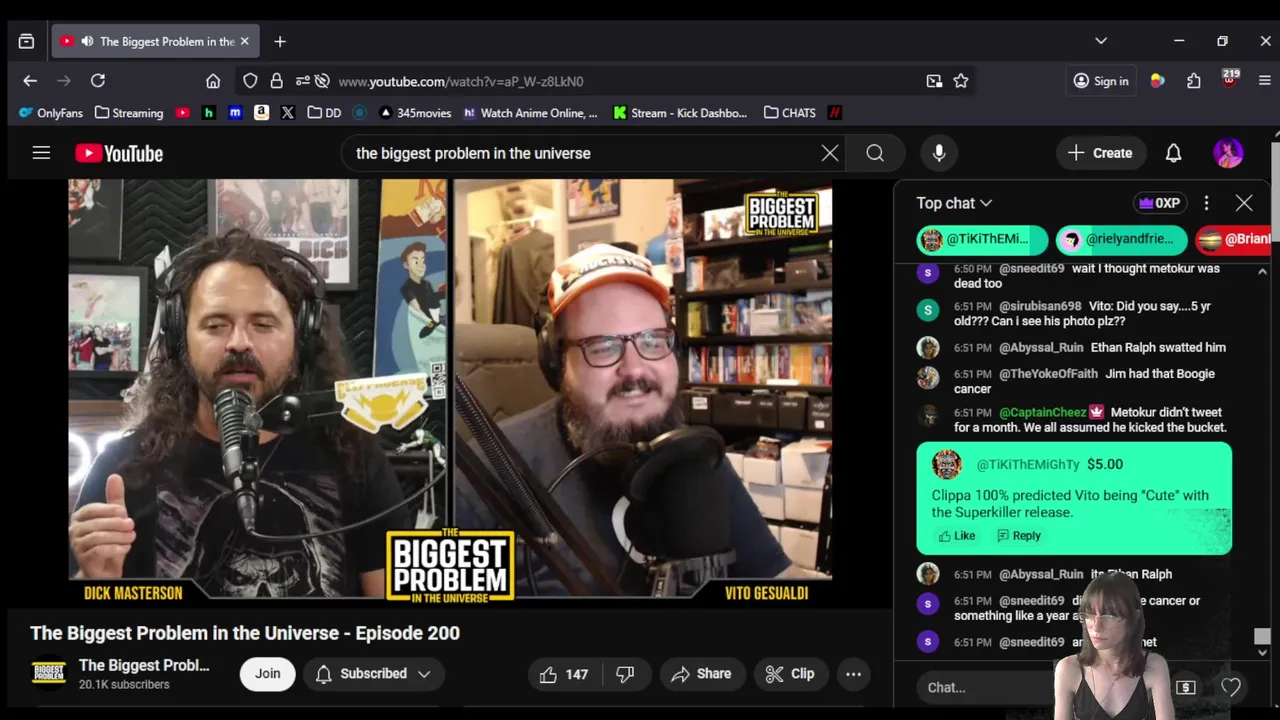Screen dimensions: 1280x720
Task: Open a new browser tab
Action: pyautogui.click(x=280, y=41)
